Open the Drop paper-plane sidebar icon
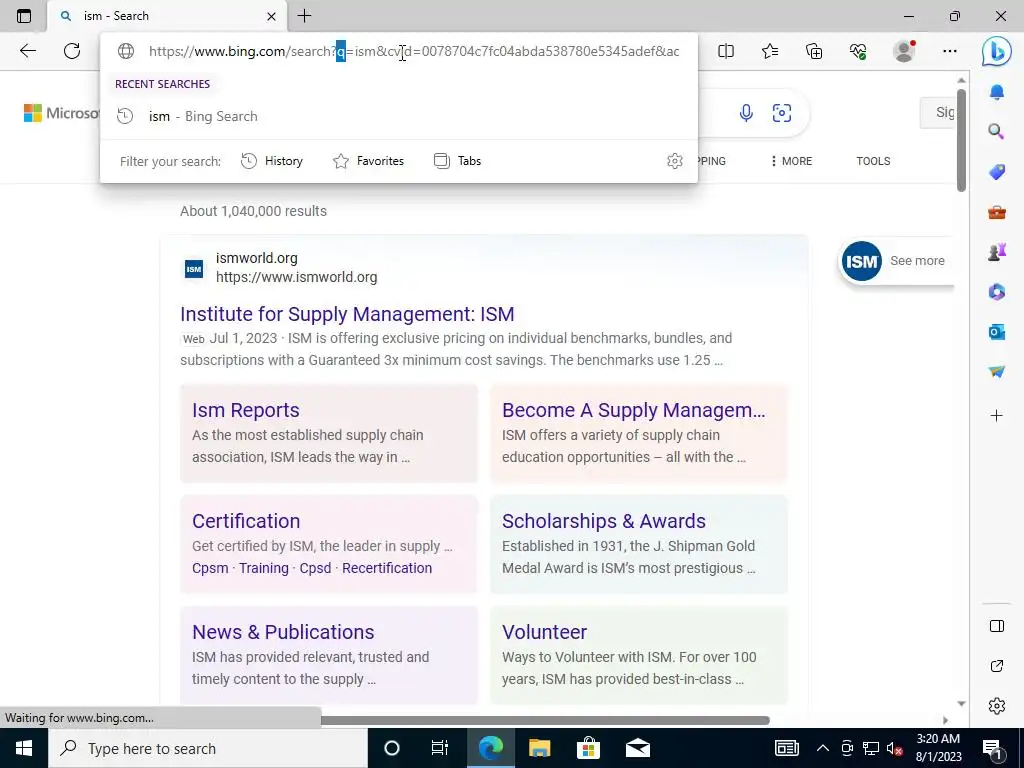The width and height of the screenshot is (1024, 768). [x=997, y=372]
